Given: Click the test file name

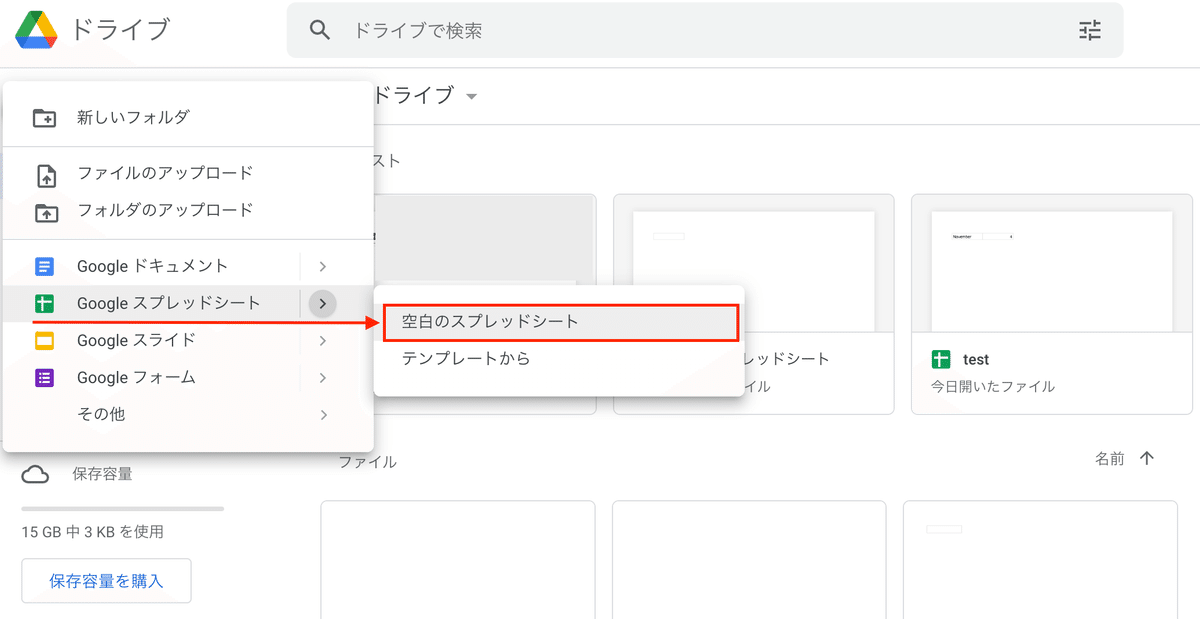Looking at the screenshot, I should coord(976,360).
